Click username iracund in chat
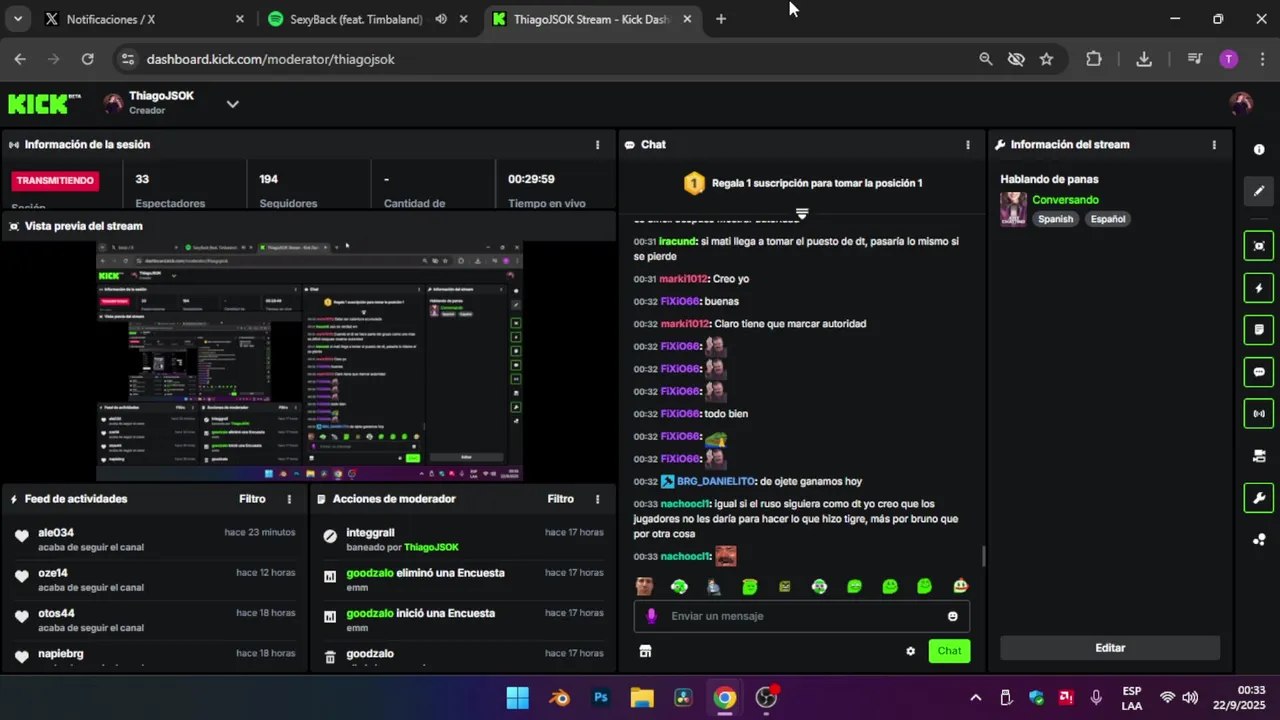Screen dimensions: 1280x720 [x=678, y=241]
